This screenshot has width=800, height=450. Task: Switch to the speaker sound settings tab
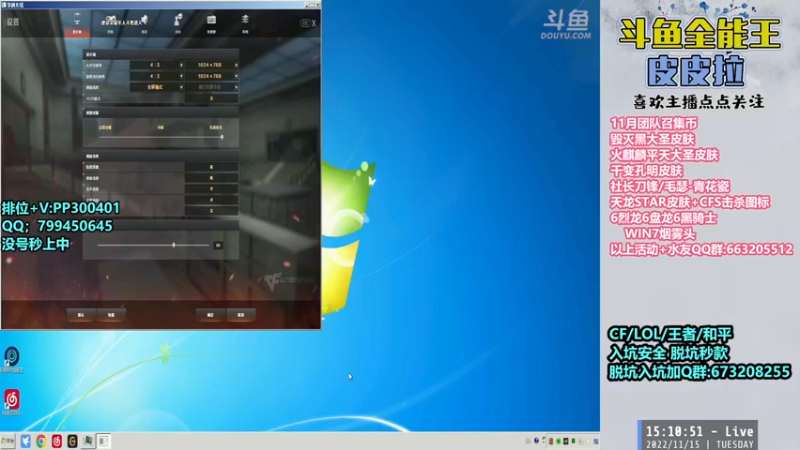[144, 22]
